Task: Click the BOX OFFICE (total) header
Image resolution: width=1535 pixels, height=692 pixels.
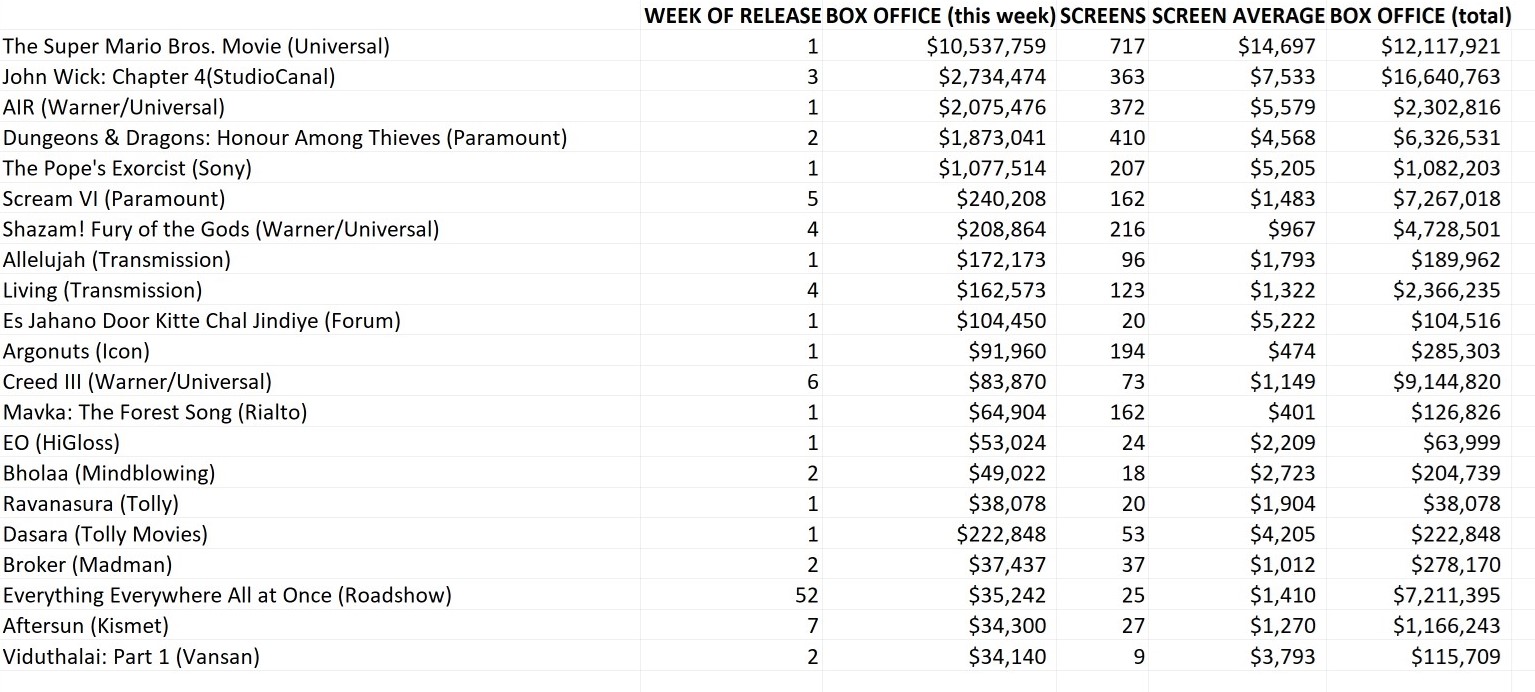Action: pyautogui.click(x=1420, y=15)
